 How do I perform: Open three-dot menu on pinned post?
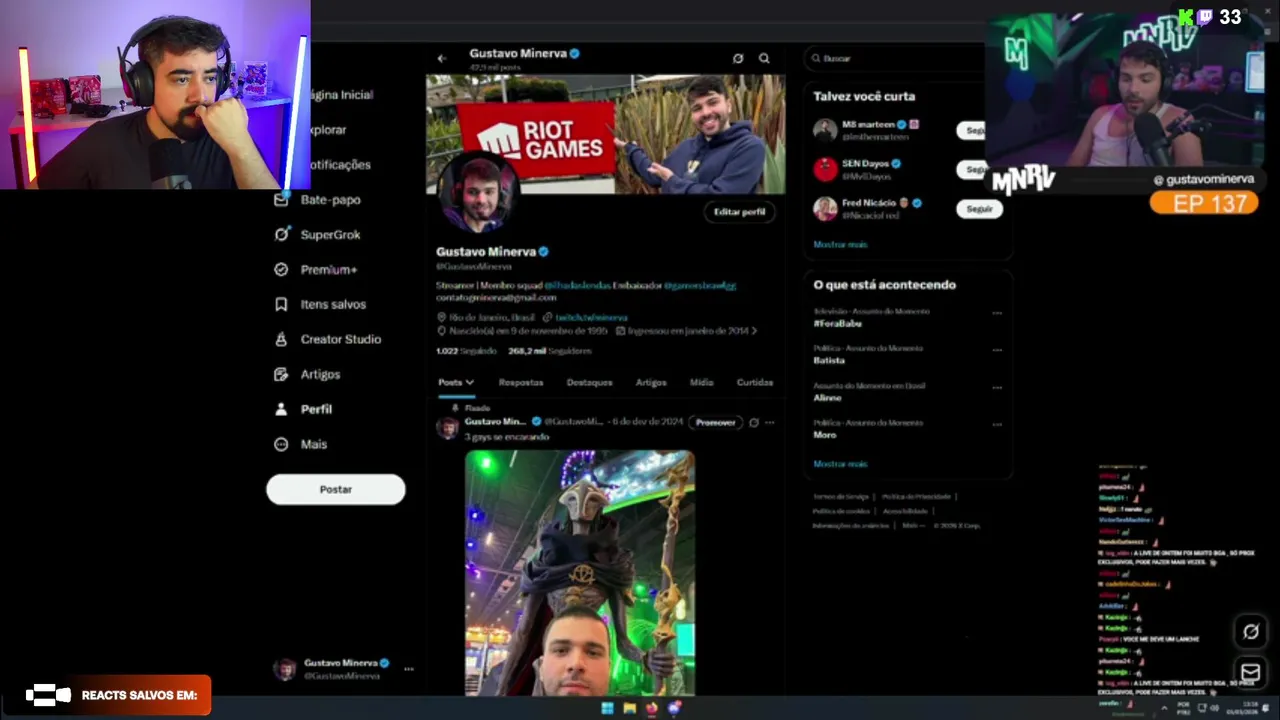click(769, 423)
